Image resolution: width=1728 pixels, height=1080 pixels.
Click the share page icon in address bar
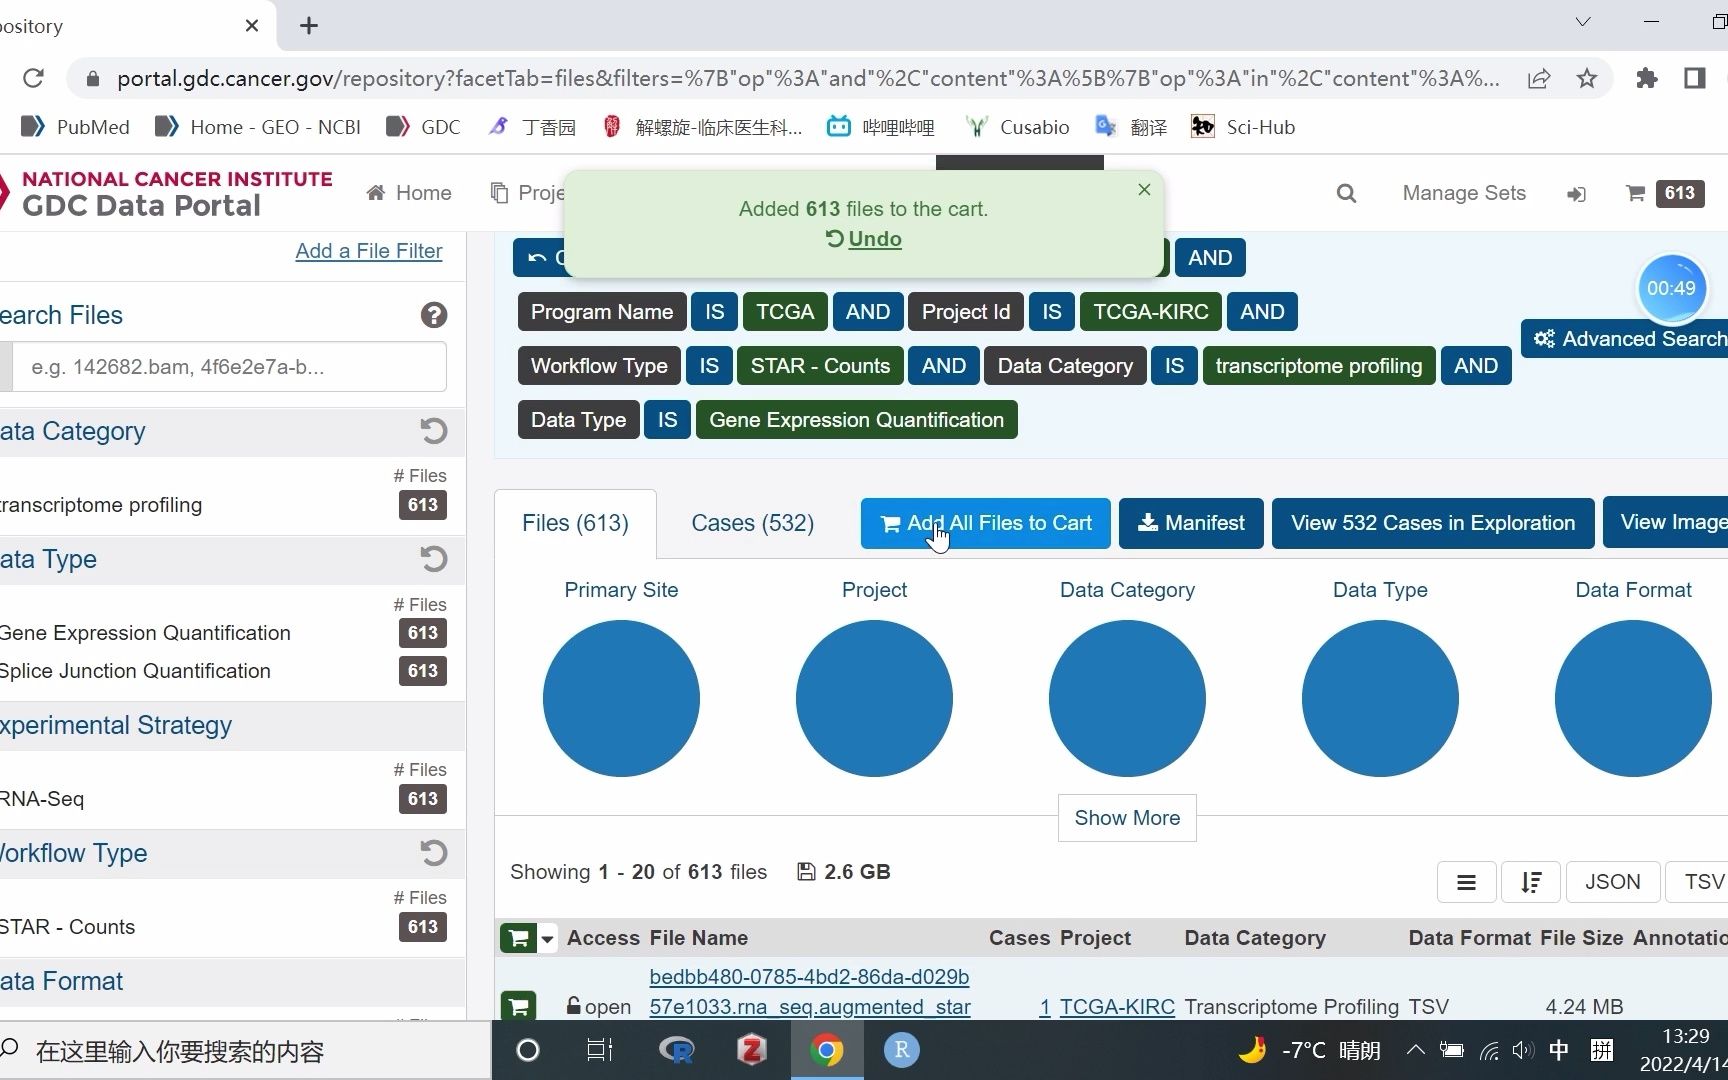coord(1539,78)
